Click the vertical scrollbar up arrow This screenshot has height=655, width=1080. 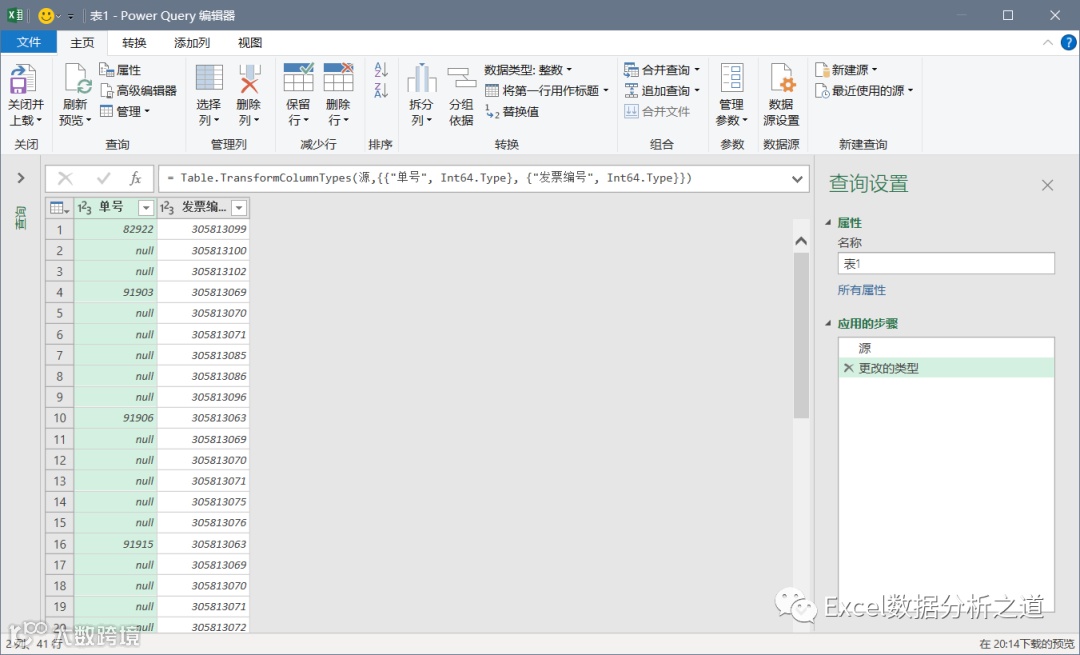point(800,241)
